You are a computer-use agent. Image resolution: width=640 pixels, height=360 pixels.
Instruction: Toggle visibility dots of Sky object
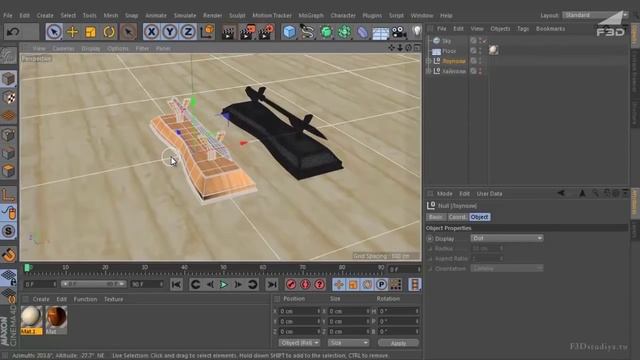(x=480, y=40)
